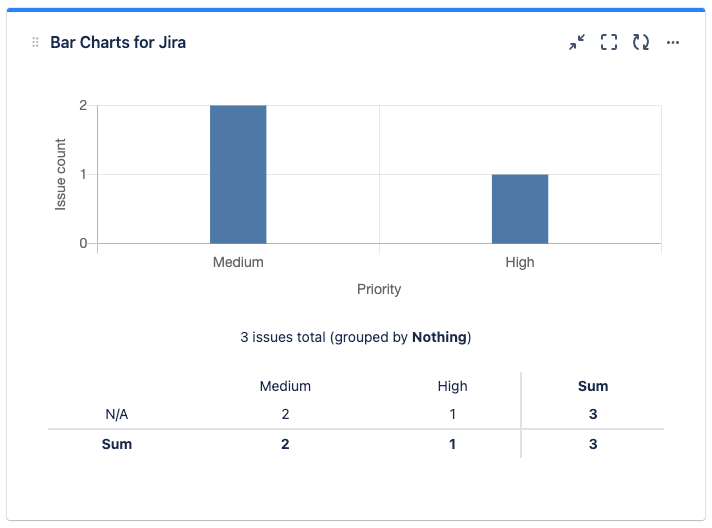Viewport: 712px width, 528px height.
Task: Click the Medium x-axis label under the chart
Action: pos(238,262)
